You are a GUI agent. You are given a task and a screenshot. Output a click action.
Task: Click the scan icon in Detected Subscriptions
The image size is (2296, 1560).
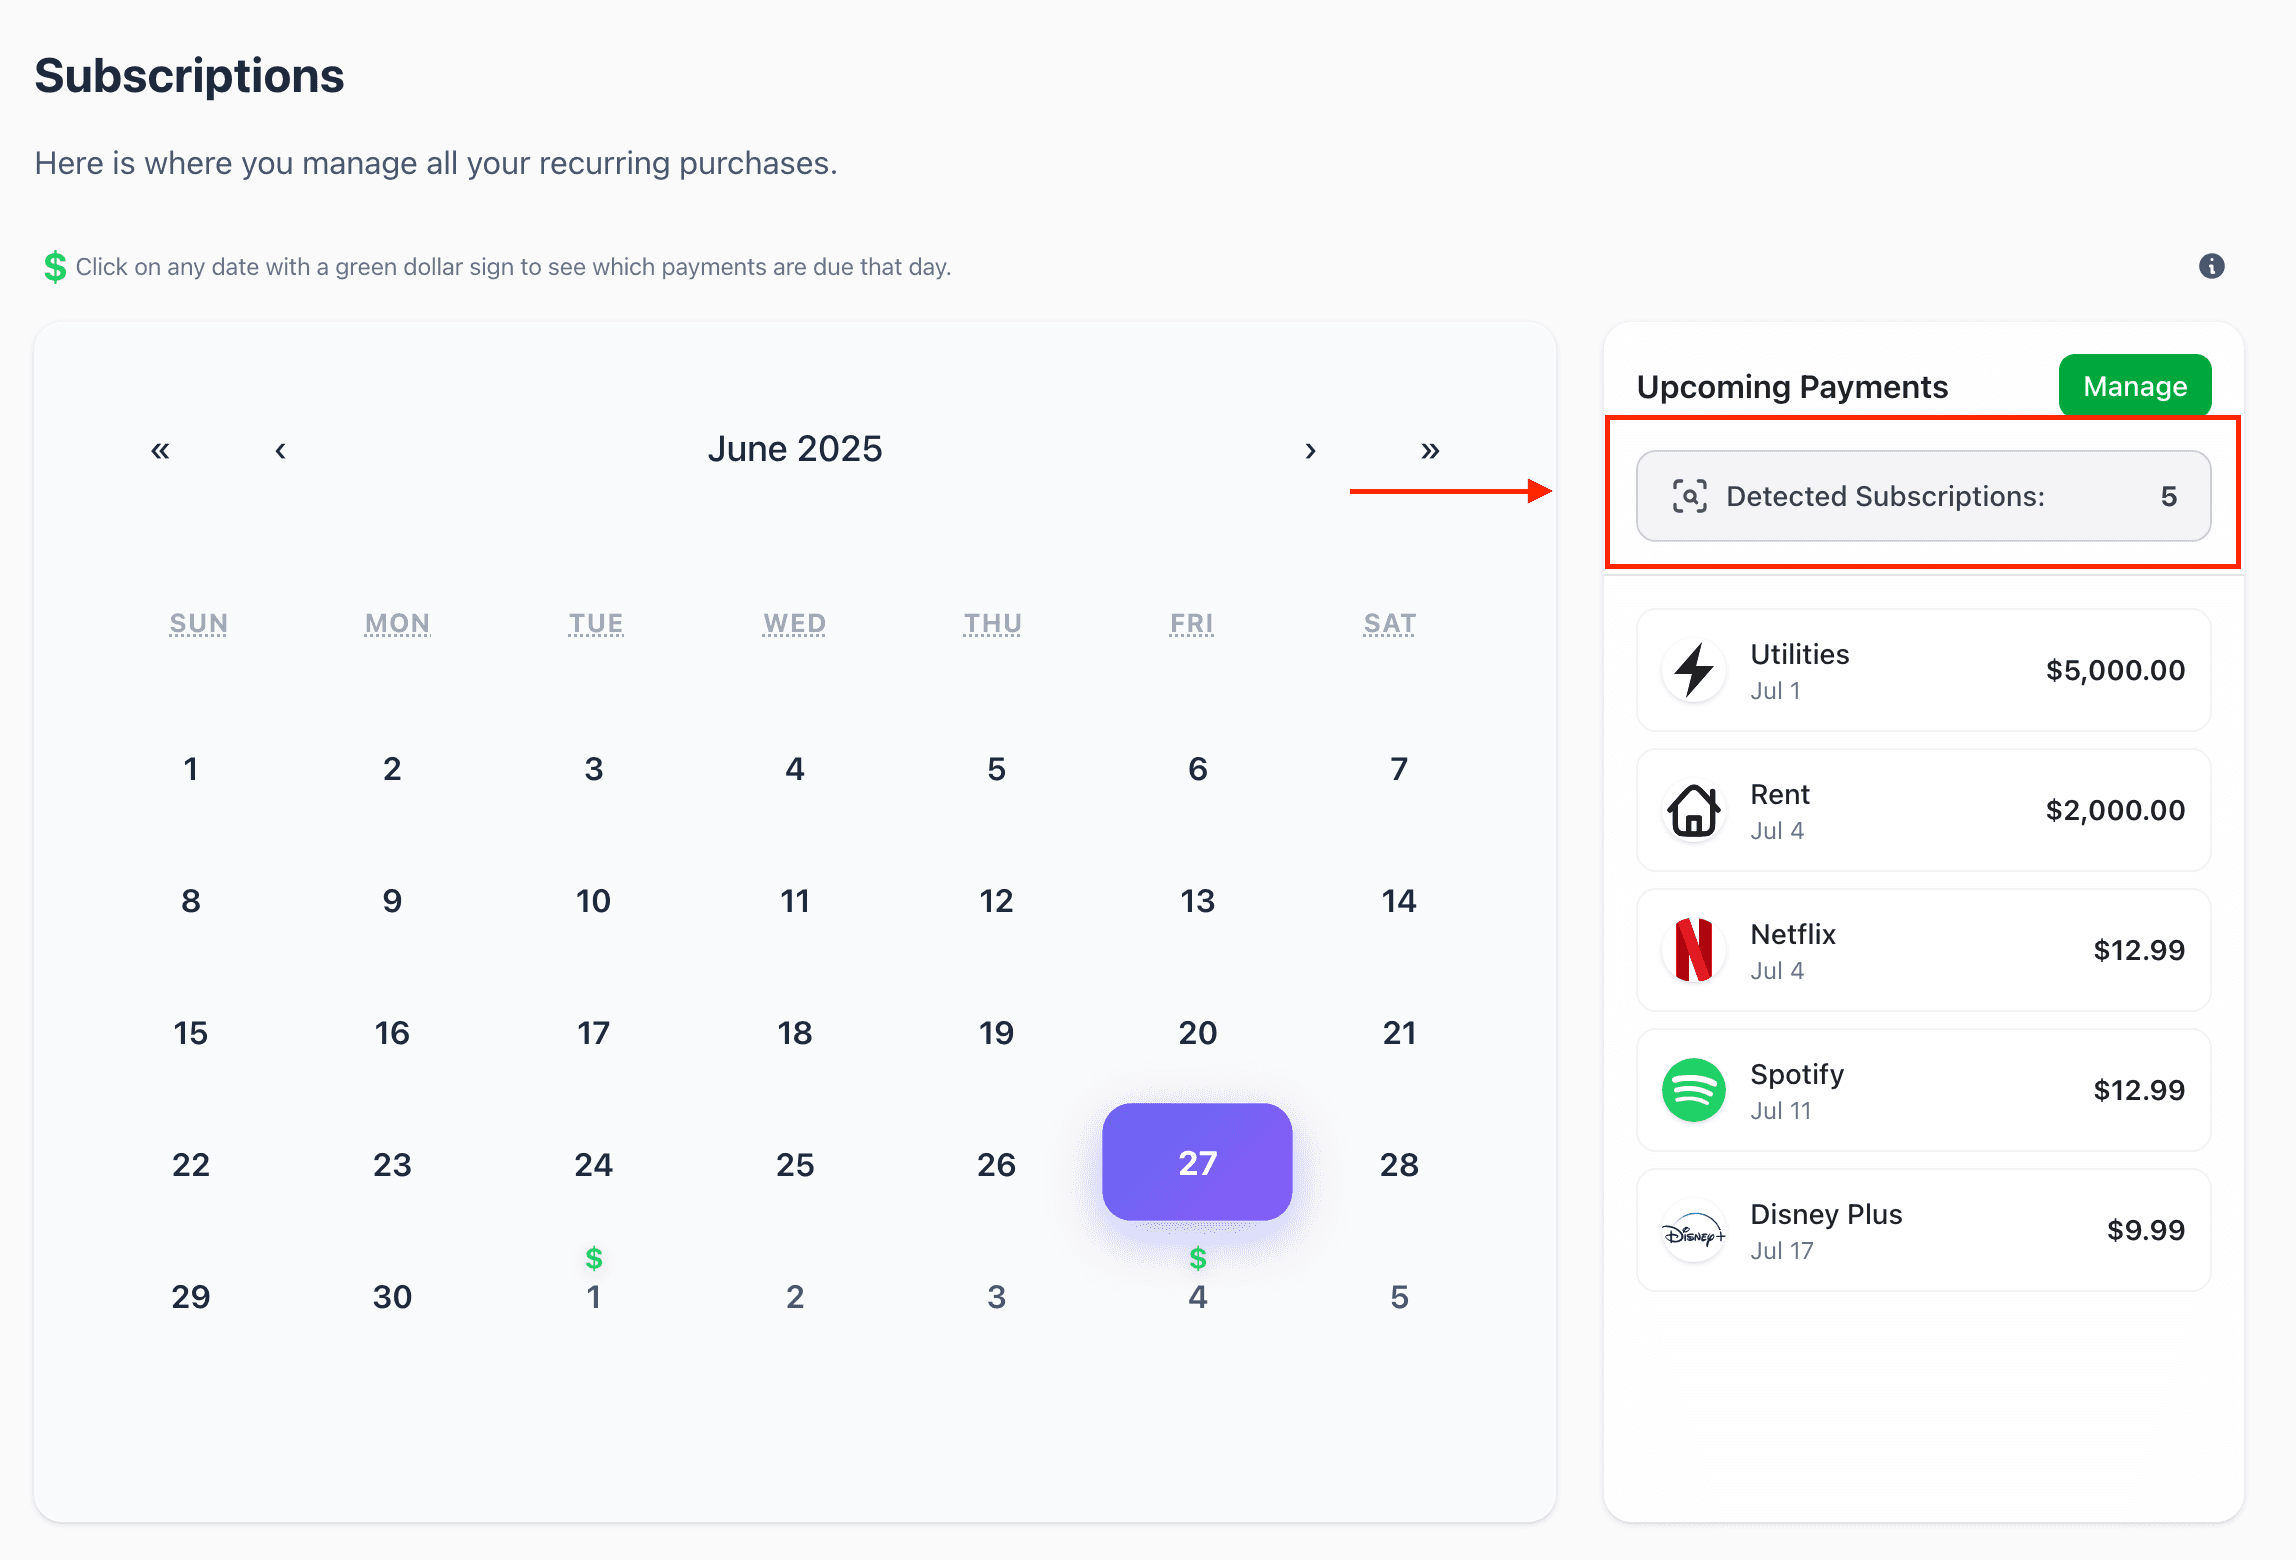(1690, 496)
